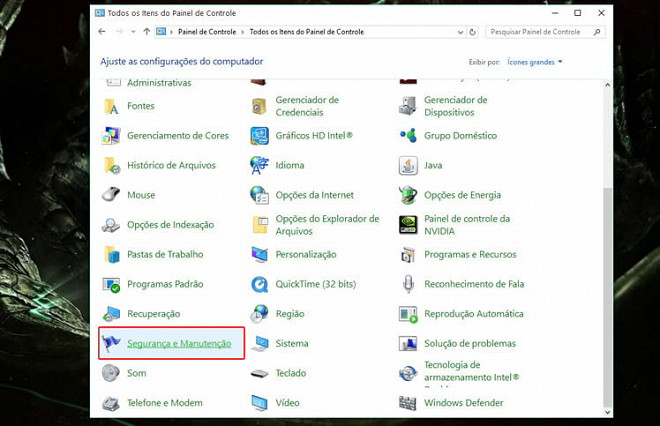Screen dimensions: 660x426
Task: Open the Mouse settings icon
Action: point(112,195)
